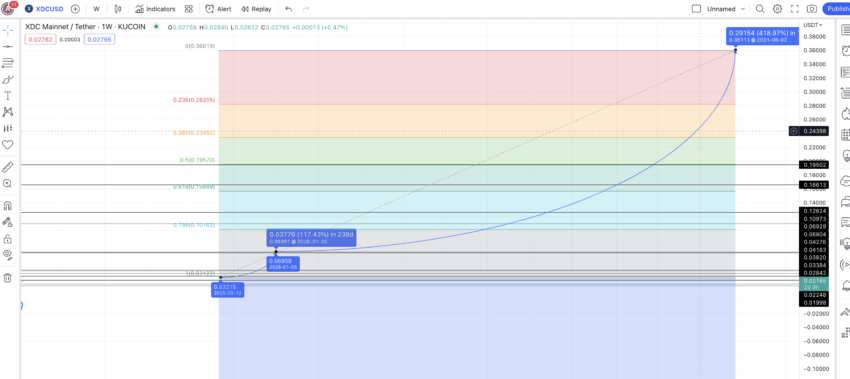Open the Unnamed layout dropdown
This screenshot has height=379, width=850.
point(727,9)
